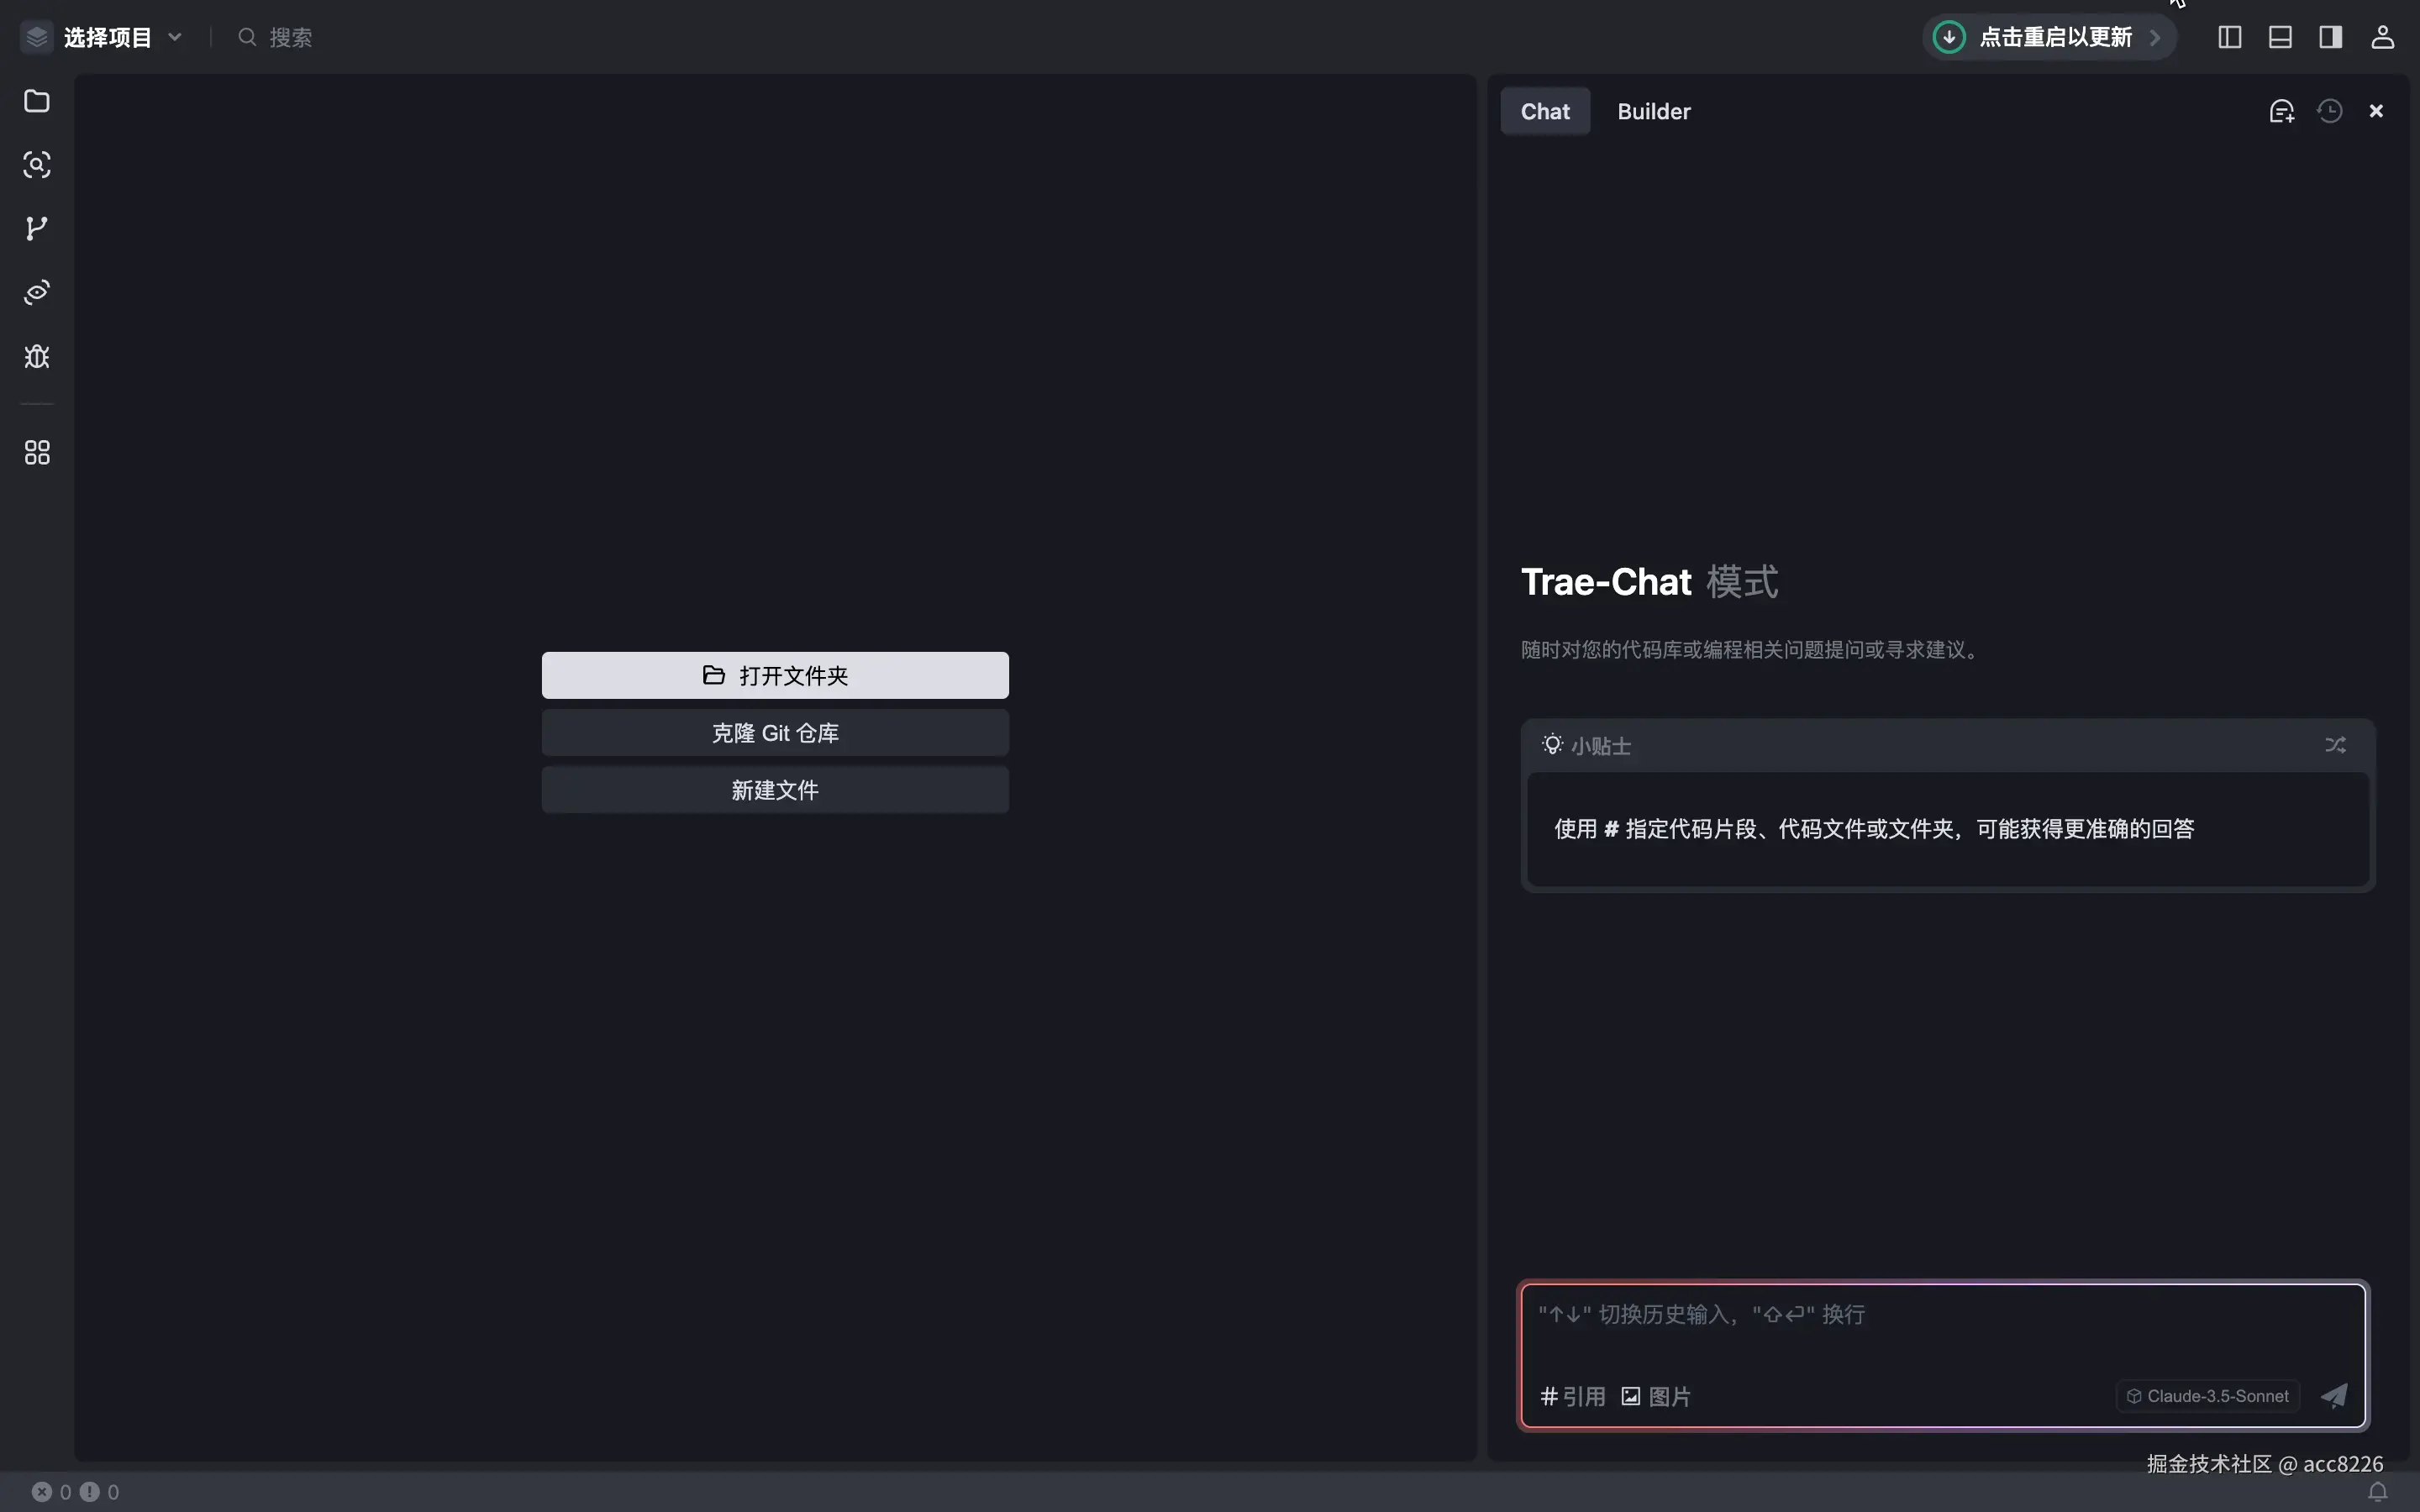Screen dimensions: 2420x1512
Task: Switch to the Builder tab
Action: coord(1653,111)
